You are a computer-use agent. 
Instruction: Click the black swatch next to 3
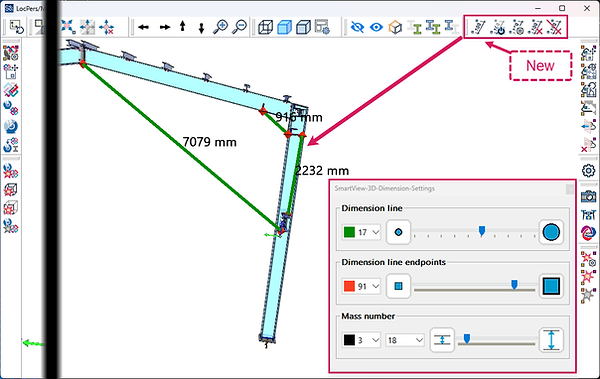349,340
